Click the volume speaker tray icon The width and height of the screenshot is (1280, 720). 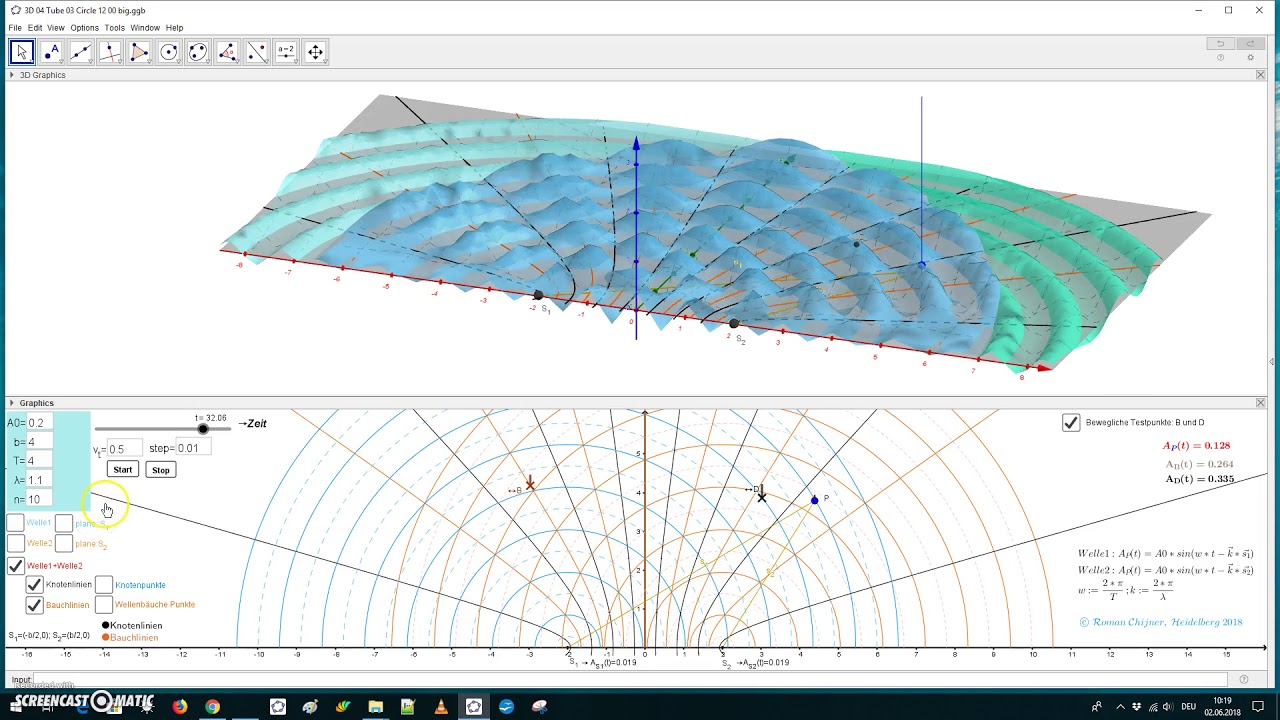coord(1170,707)
